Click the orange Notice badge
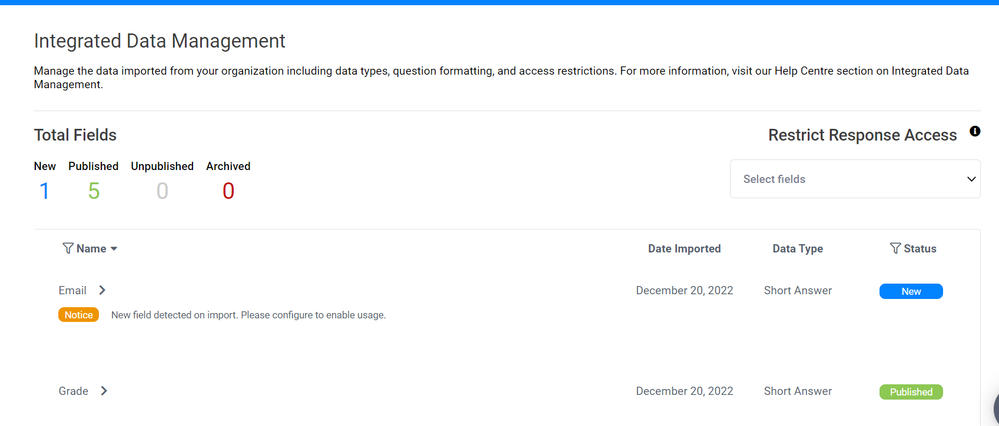The image size is (999, 426). tap(78, 315)
